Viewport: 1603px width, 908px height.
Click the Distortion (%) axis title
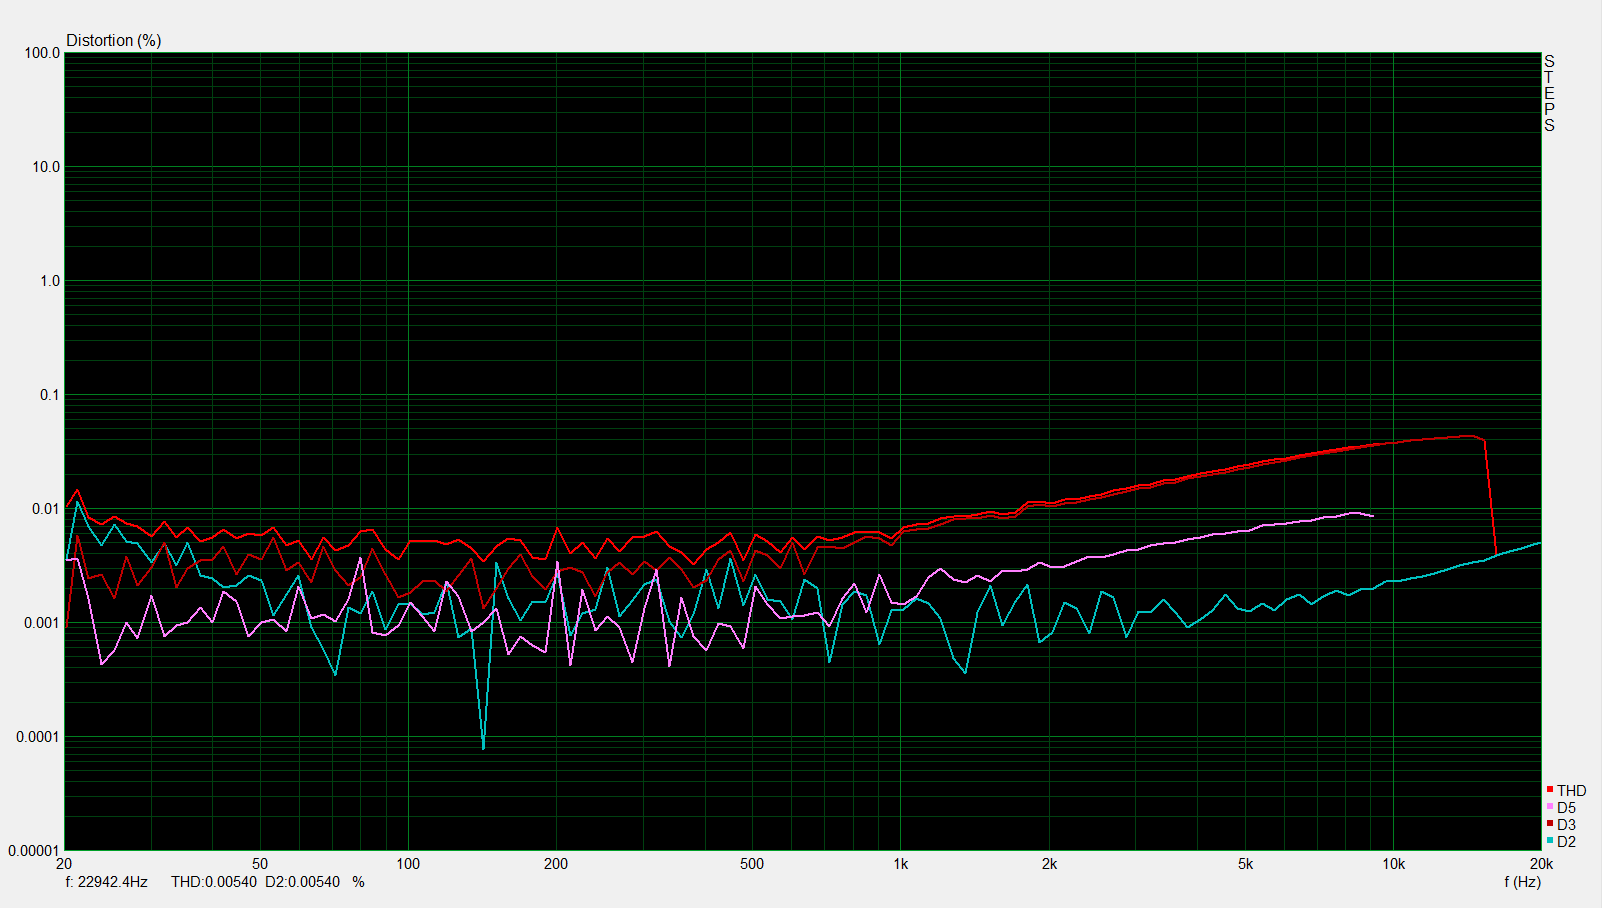pos(113,40)
